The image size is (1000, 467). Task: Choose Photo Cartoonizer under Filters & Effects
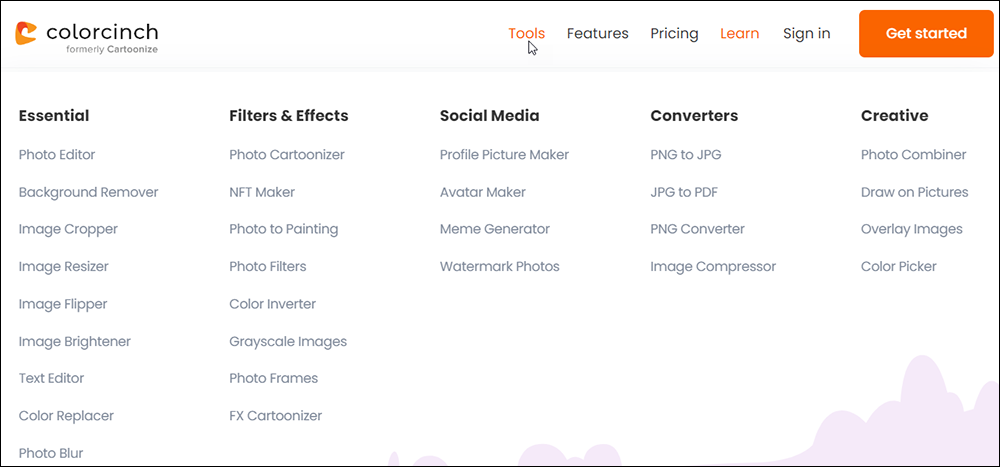click(287, 154)
